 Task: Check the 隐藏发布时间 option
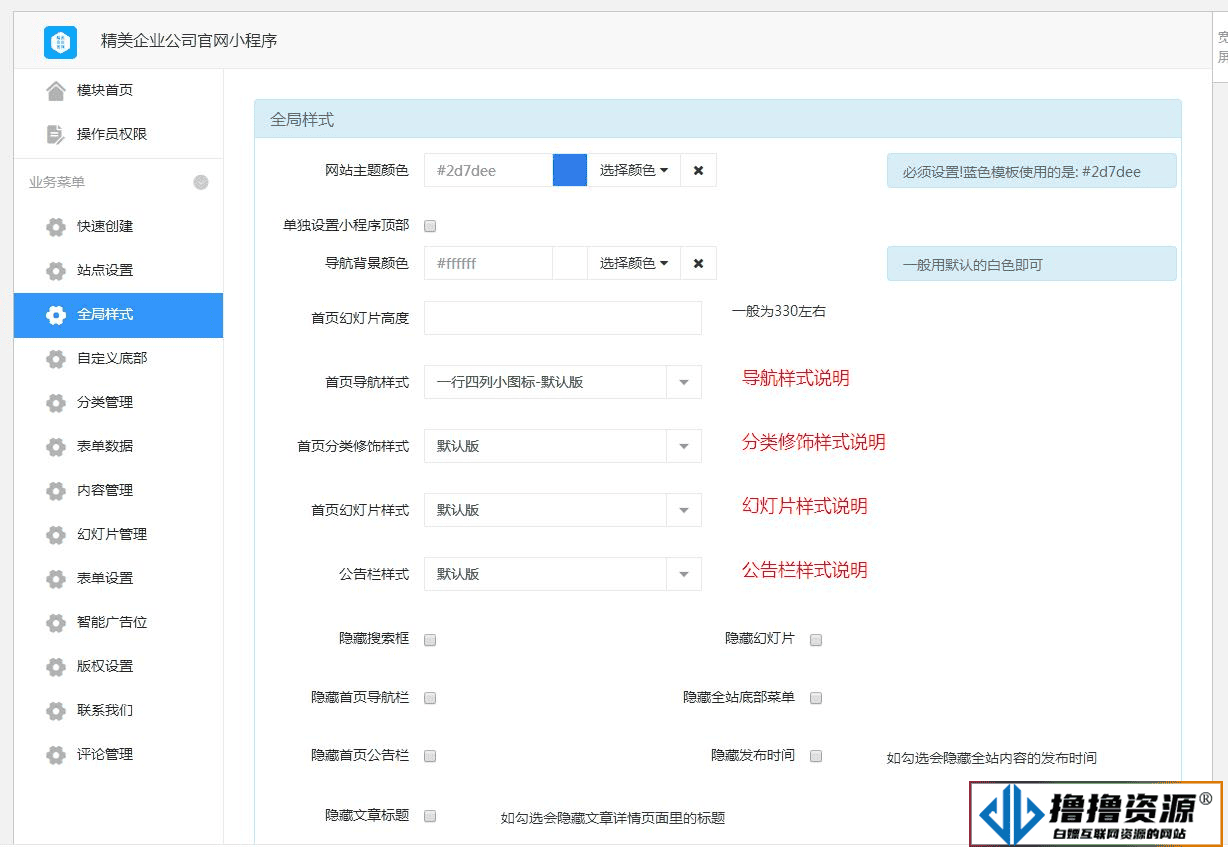[816, 756]
